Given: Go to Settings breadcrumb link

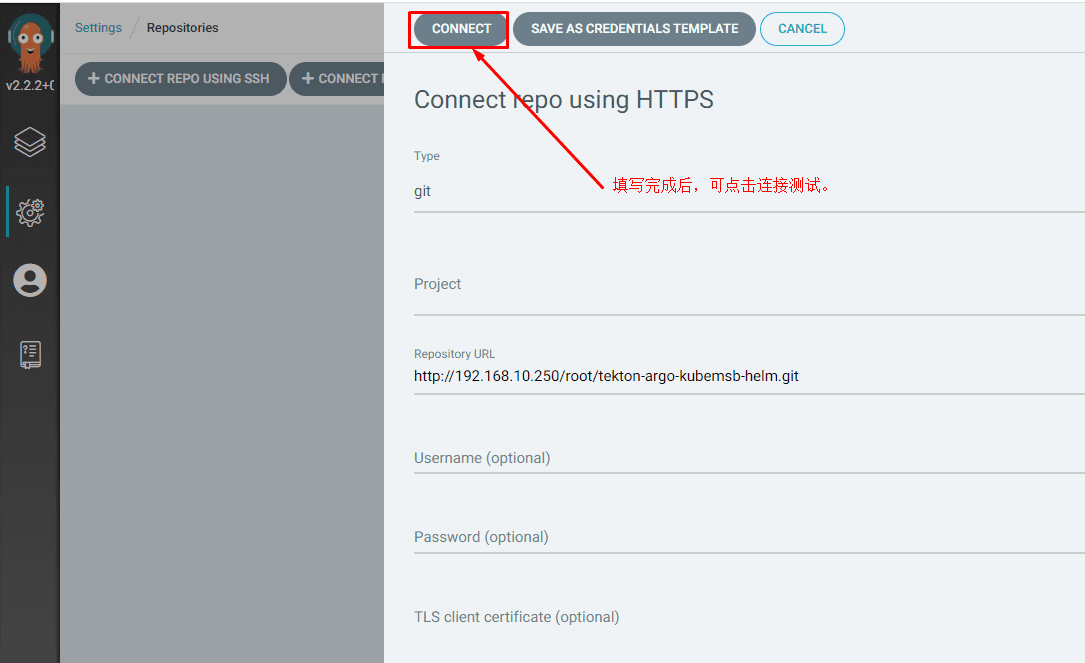Looking at the screenshot, I should coord(98,28).
